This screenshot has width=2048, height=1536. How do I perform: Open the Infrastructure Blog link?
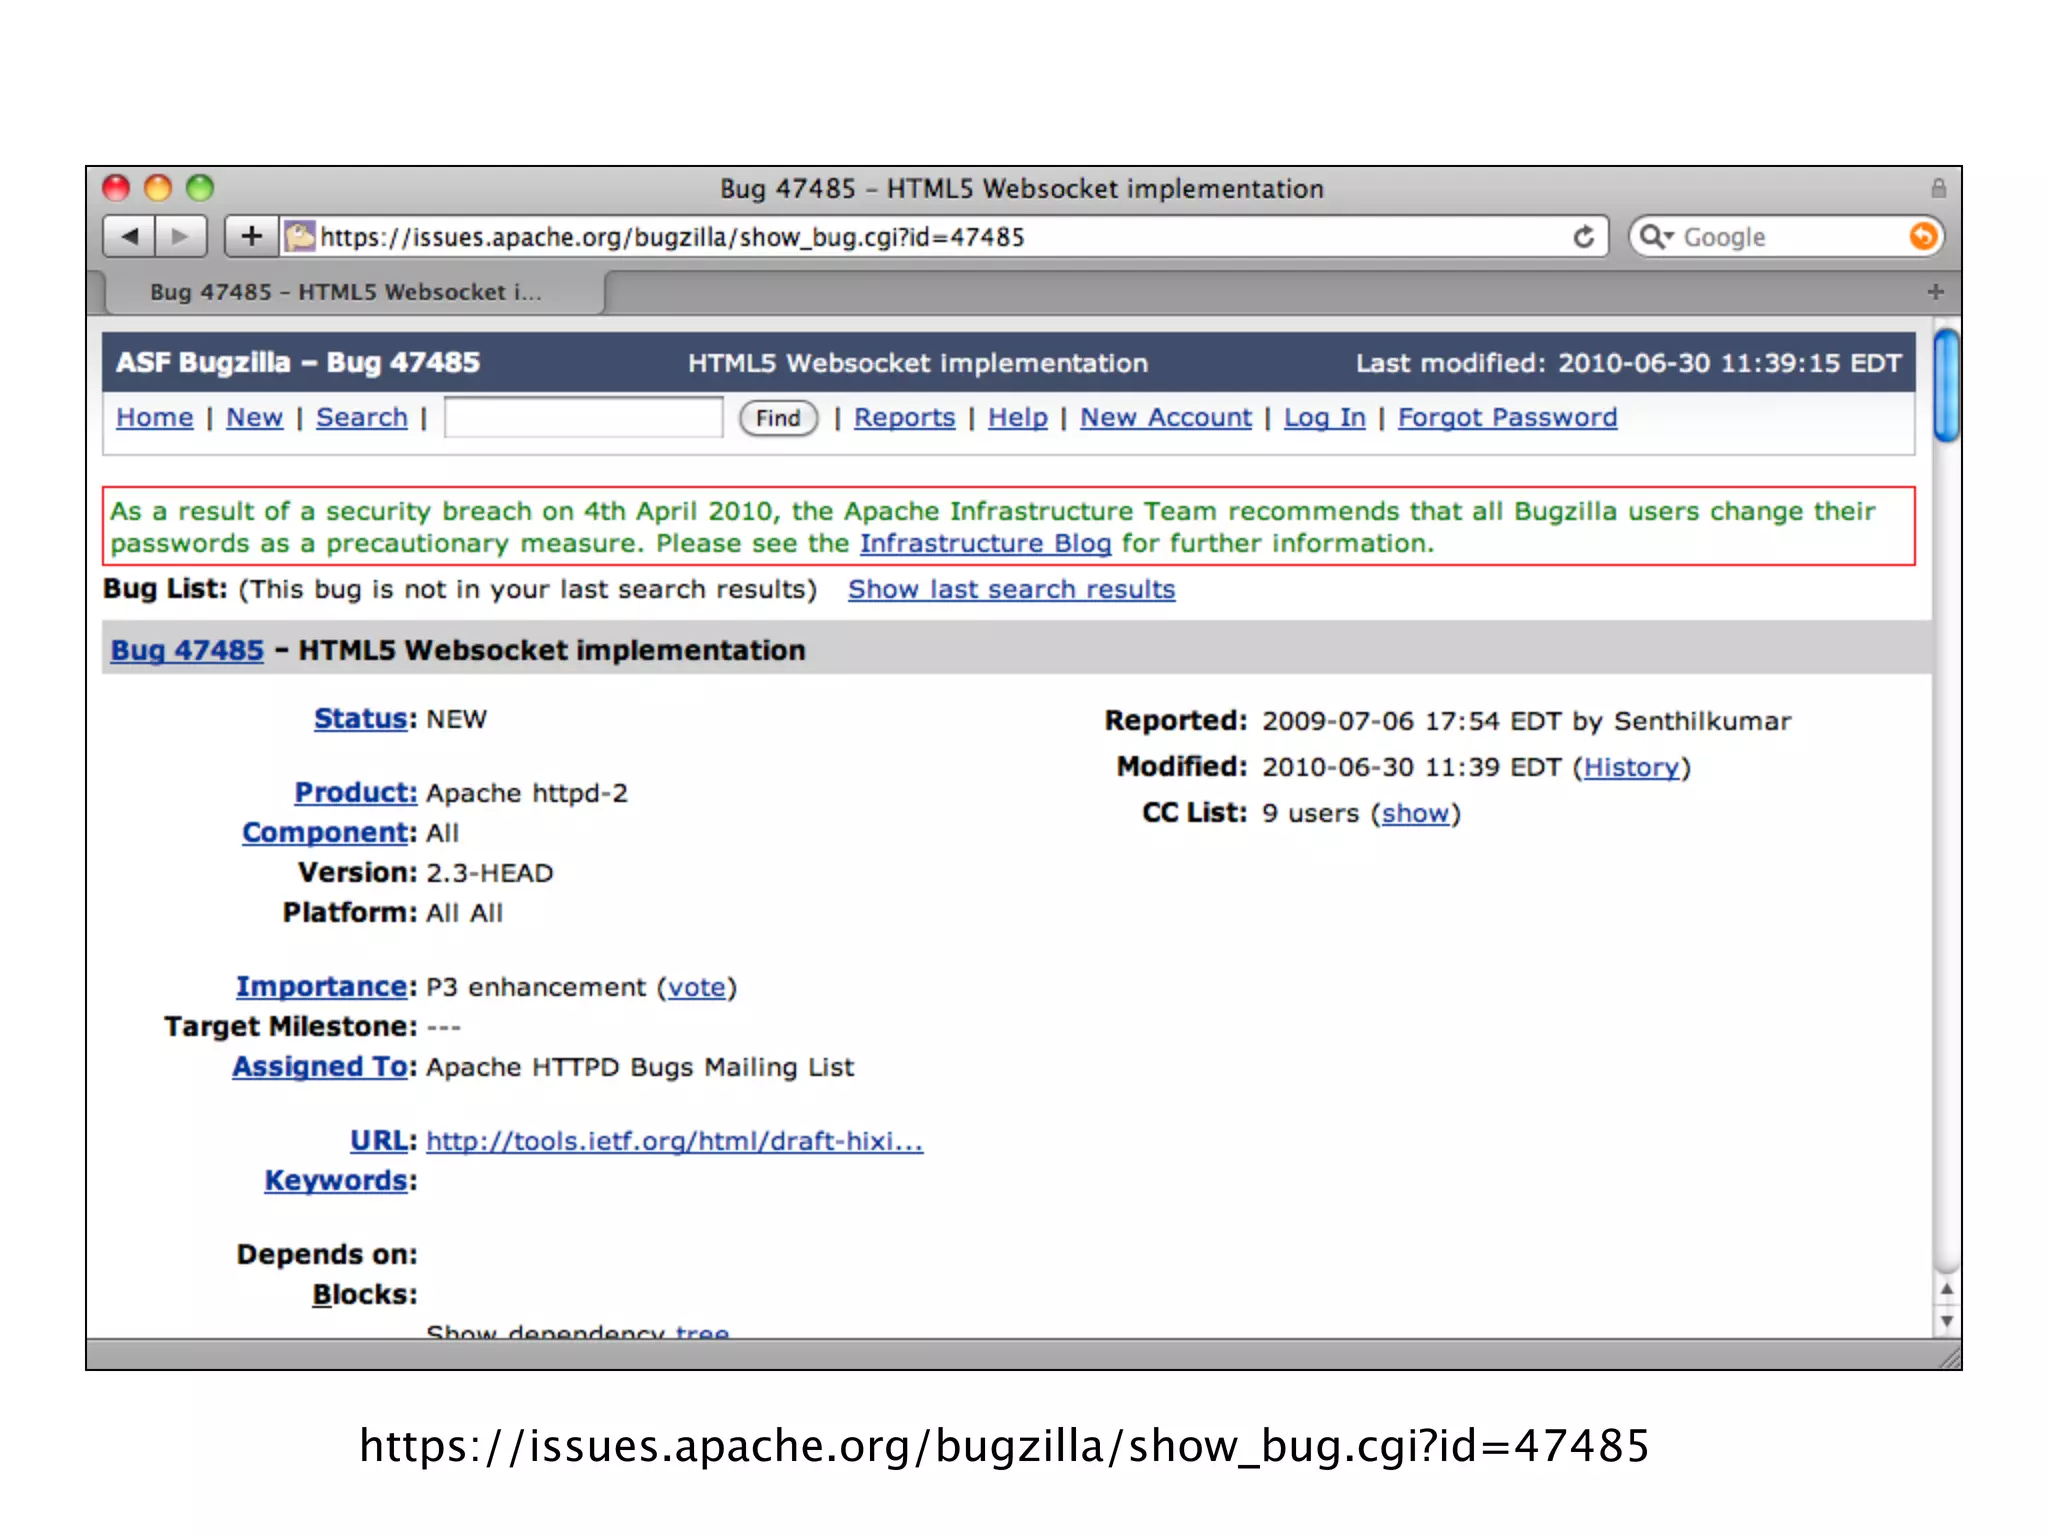(985, 544)
